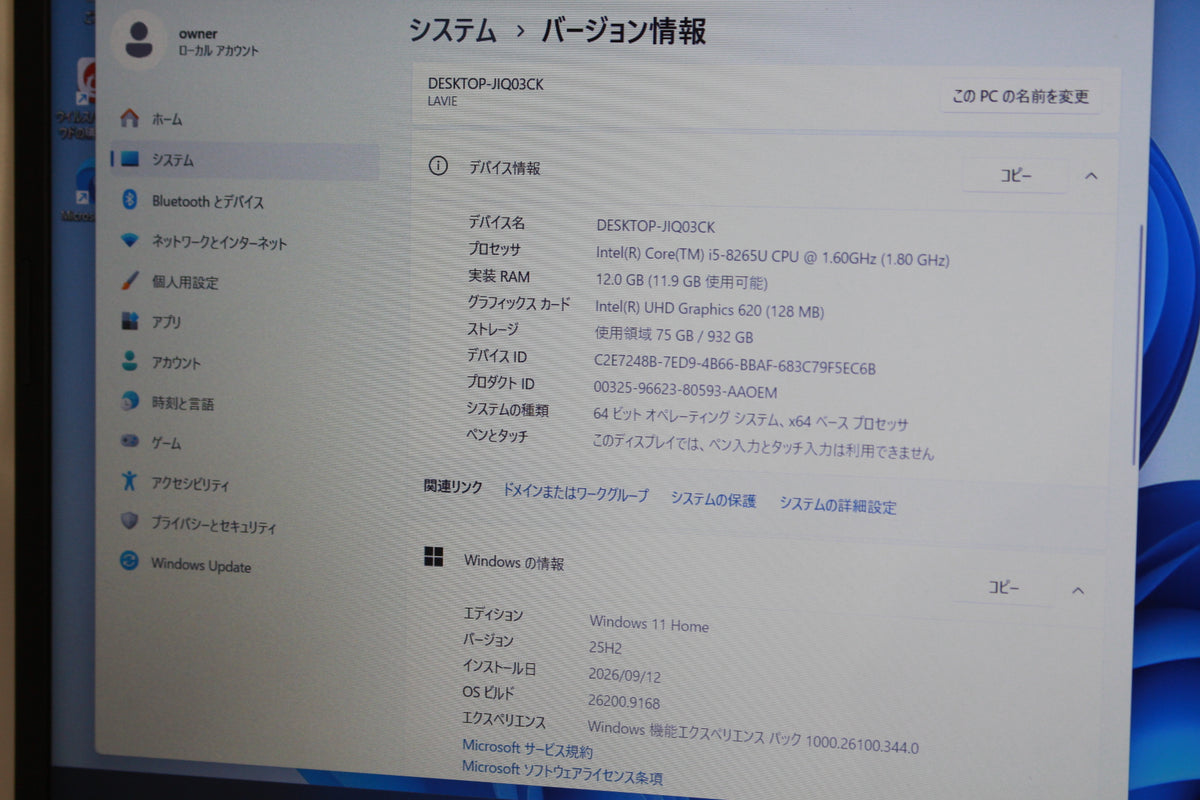The image size is (1200, 800).
Task: Click the device ID value C2E7248B
Action: point(734,363)
